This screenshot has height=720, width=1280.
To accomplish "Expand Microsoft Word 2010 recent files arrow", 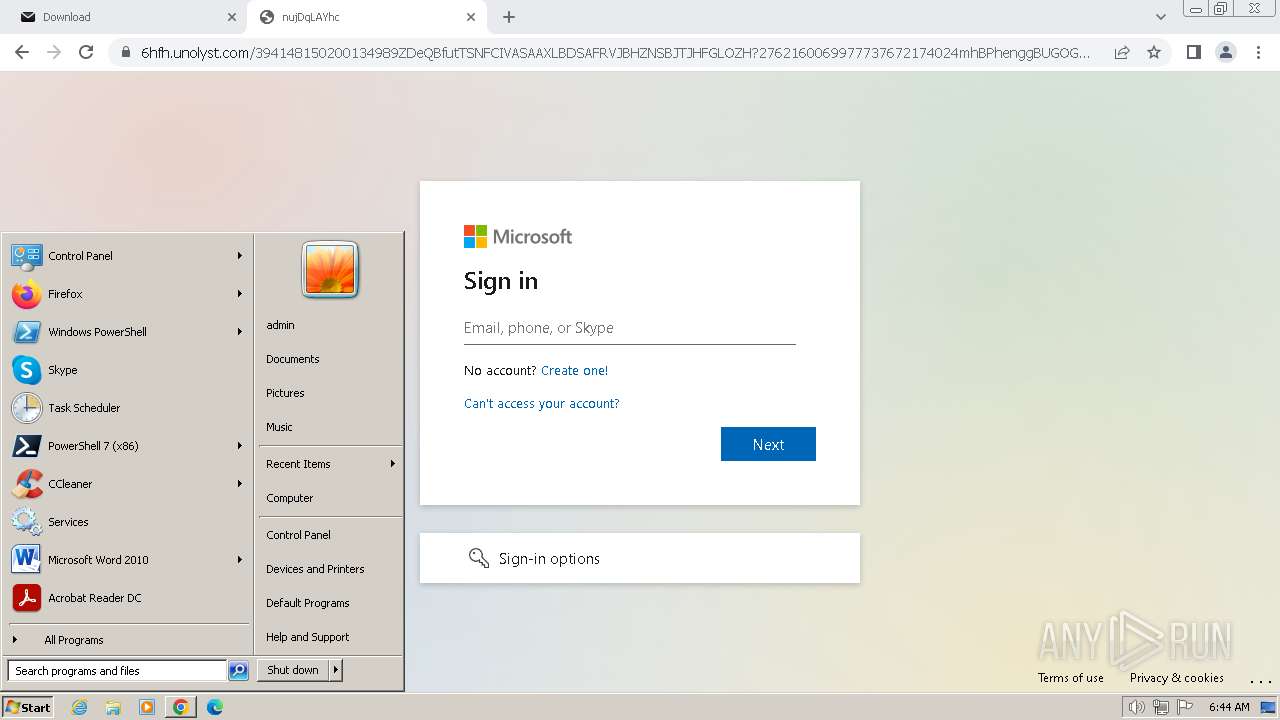I will pos(240,560).
